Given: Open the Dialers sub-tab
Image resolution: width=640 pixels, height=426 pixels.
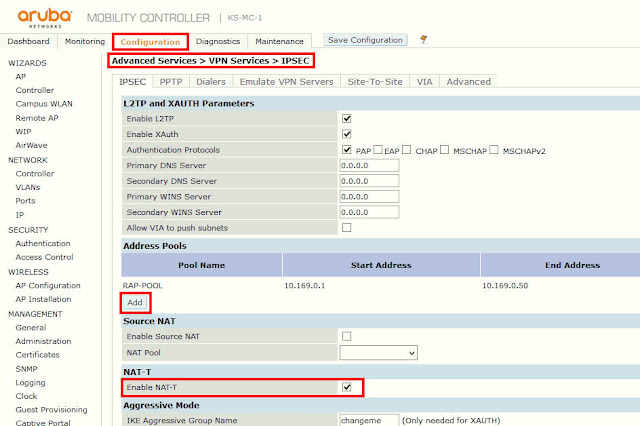Looking at the screenshot, I should [x=211, y=82].
